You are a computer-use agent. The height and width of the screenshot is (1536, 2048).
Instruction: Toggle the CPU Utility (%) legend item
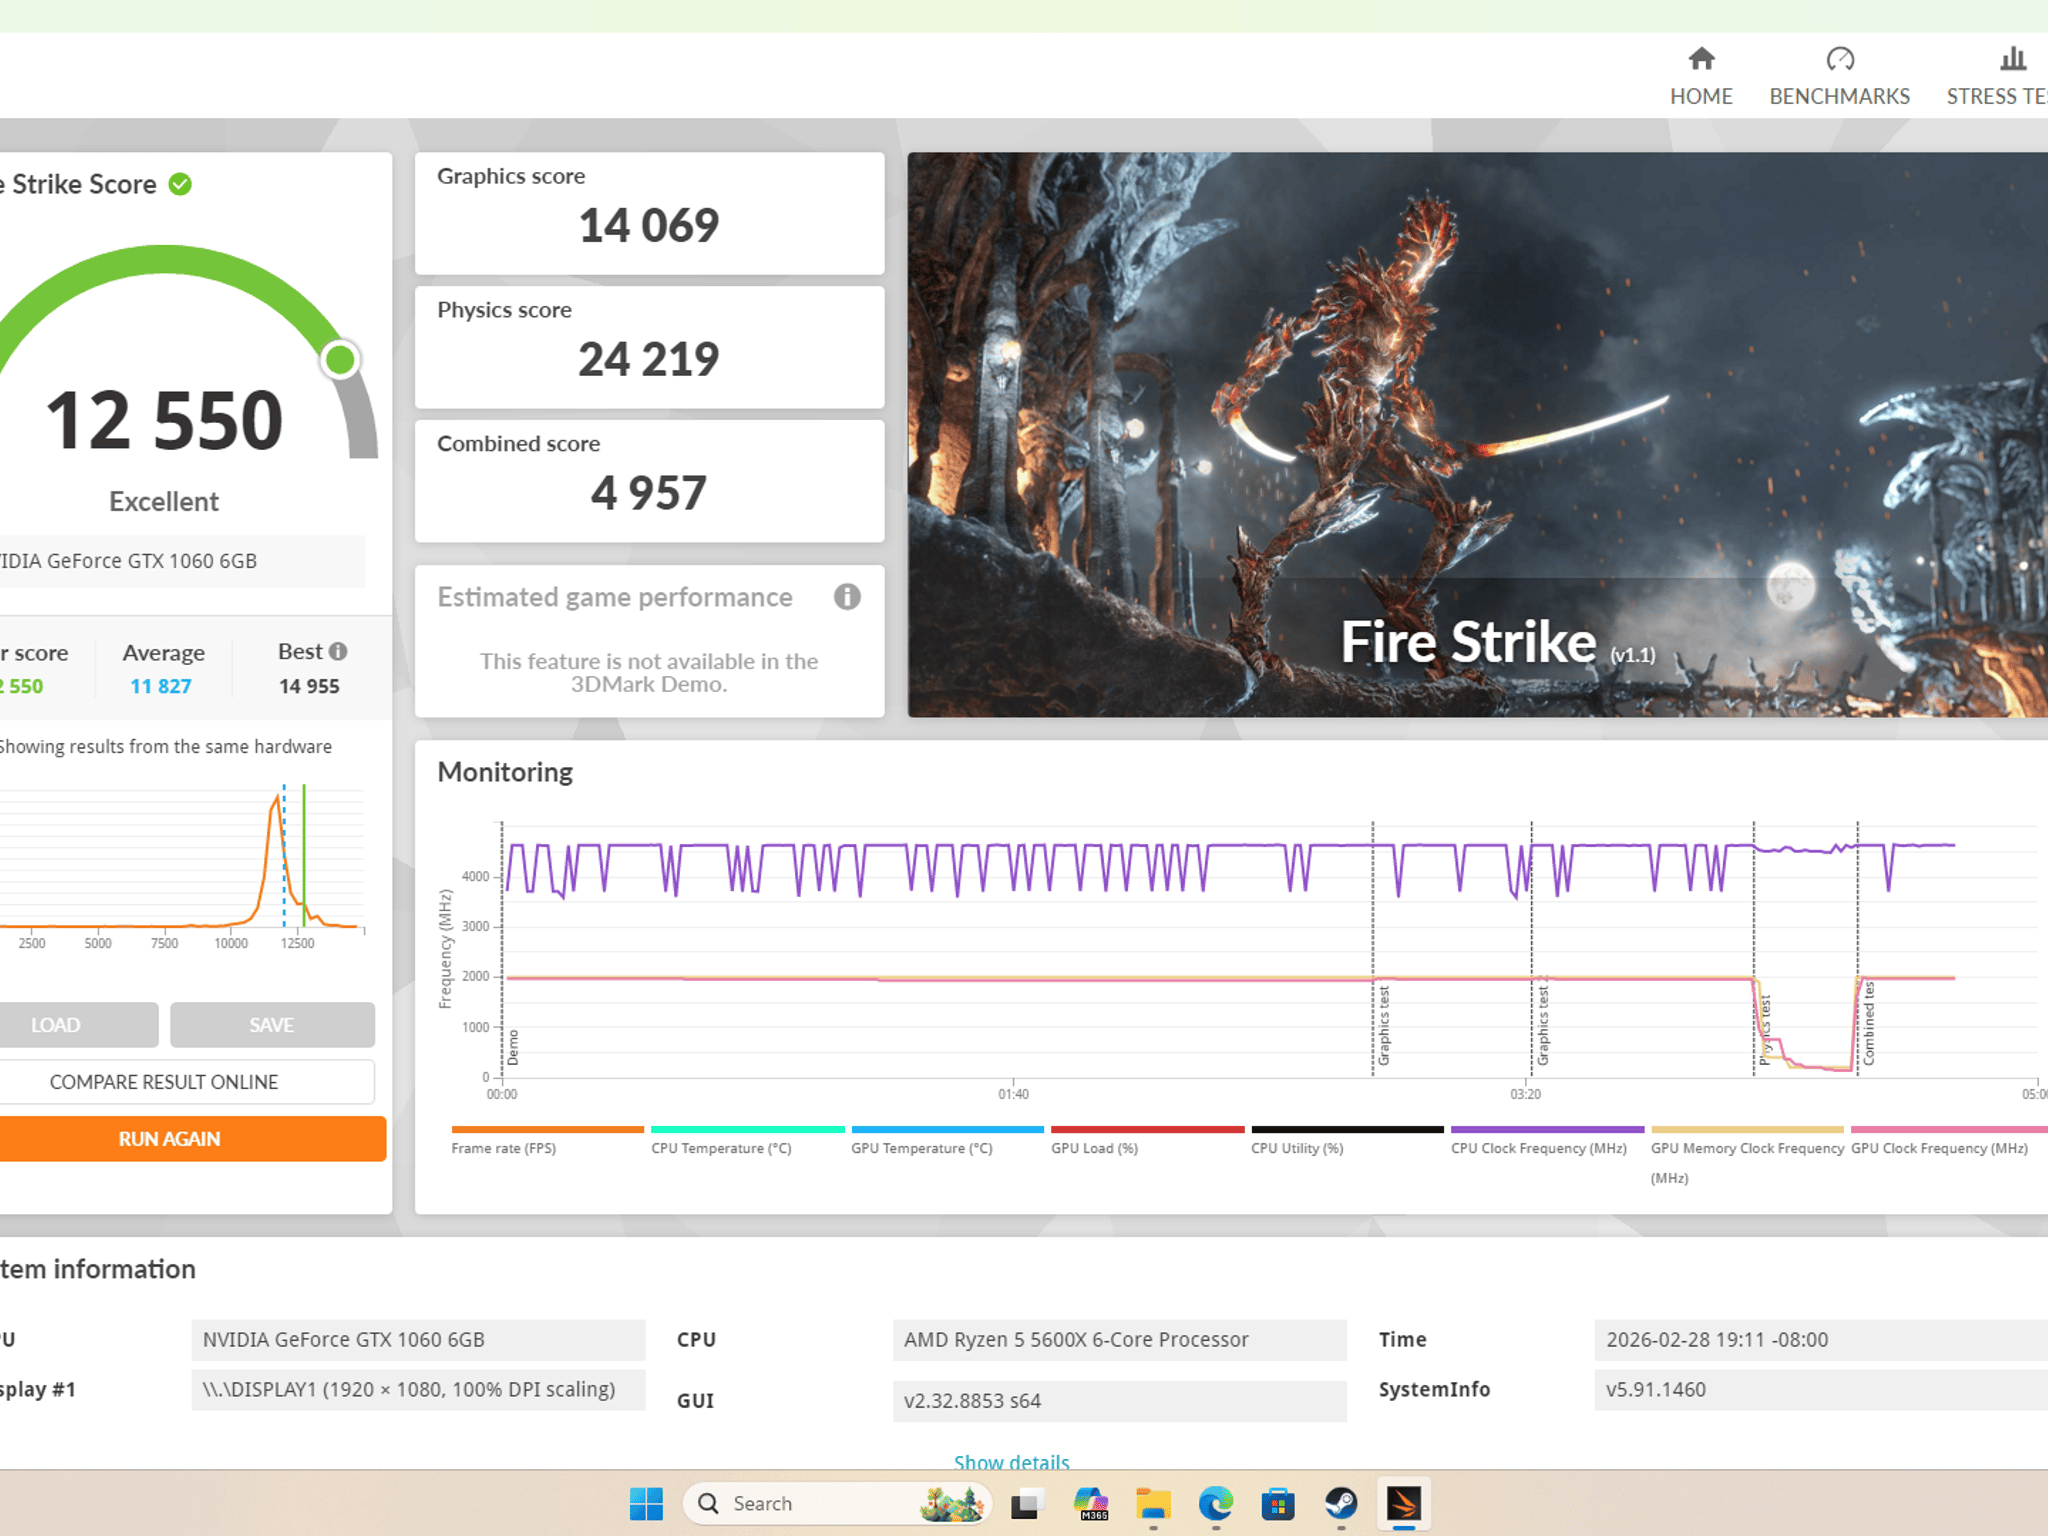pos(1347,1142)
